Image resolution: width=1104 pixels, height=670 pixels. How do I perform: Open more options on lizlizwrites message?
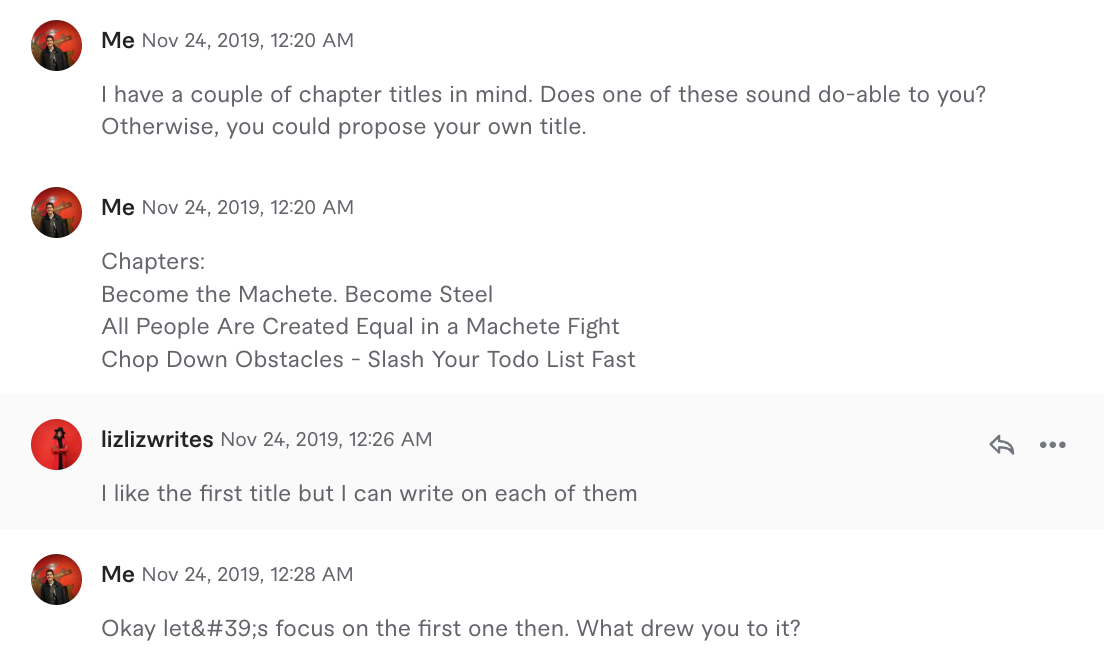point(1052,445)
